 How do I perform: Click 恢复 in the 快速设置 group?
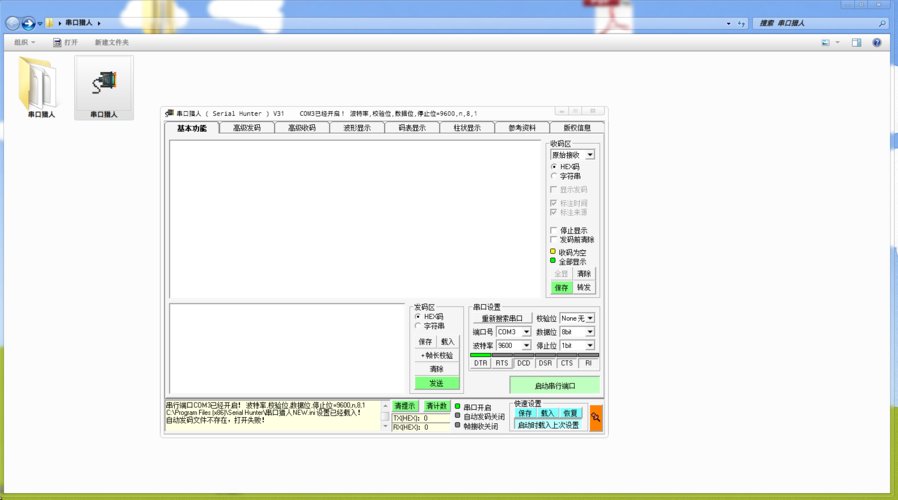570,413
